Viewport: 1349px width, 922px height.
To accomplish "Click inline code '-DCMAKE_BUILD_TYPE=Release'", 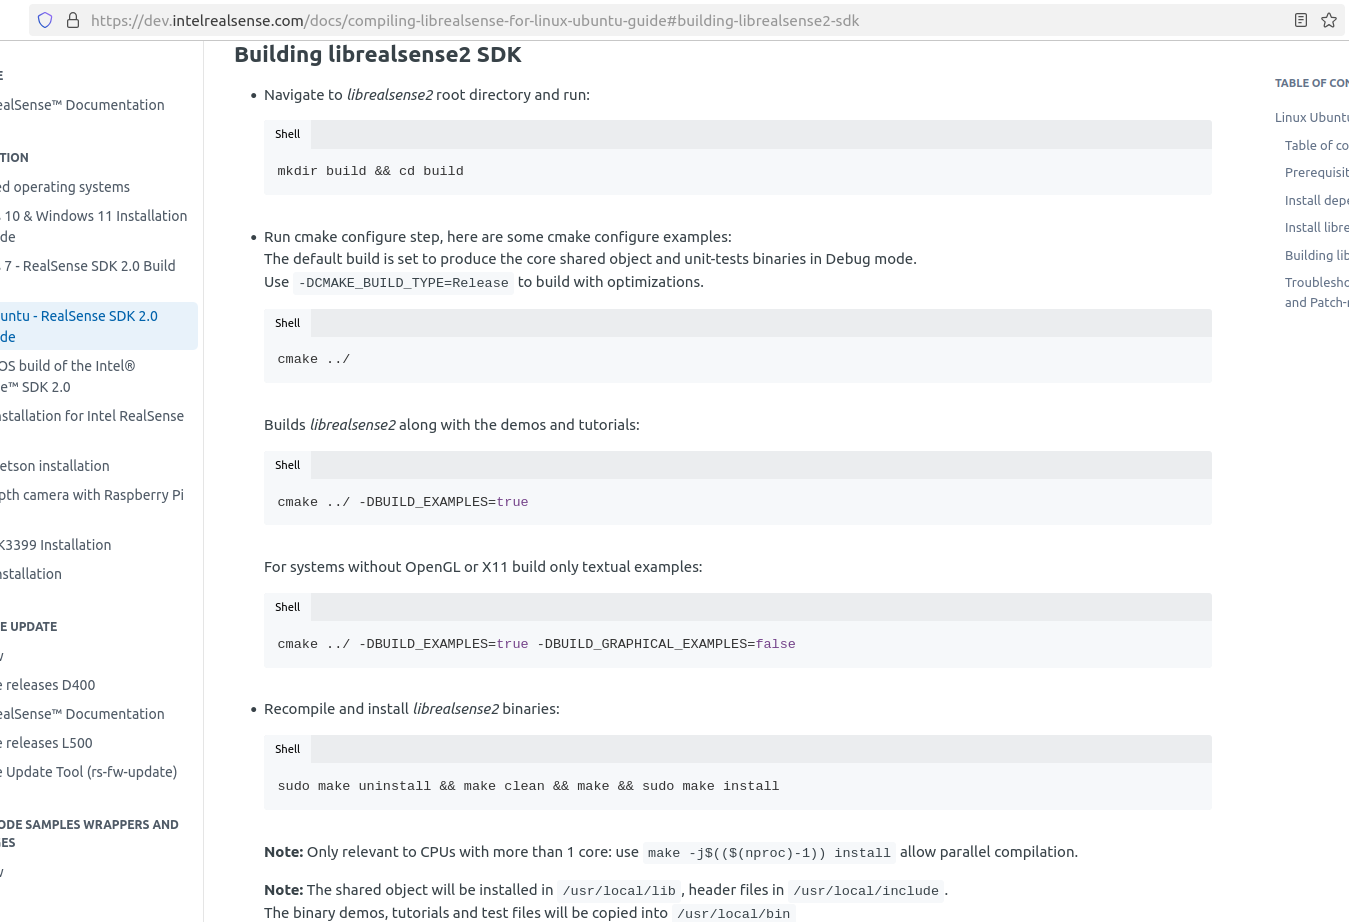I will tap(404, 283).
